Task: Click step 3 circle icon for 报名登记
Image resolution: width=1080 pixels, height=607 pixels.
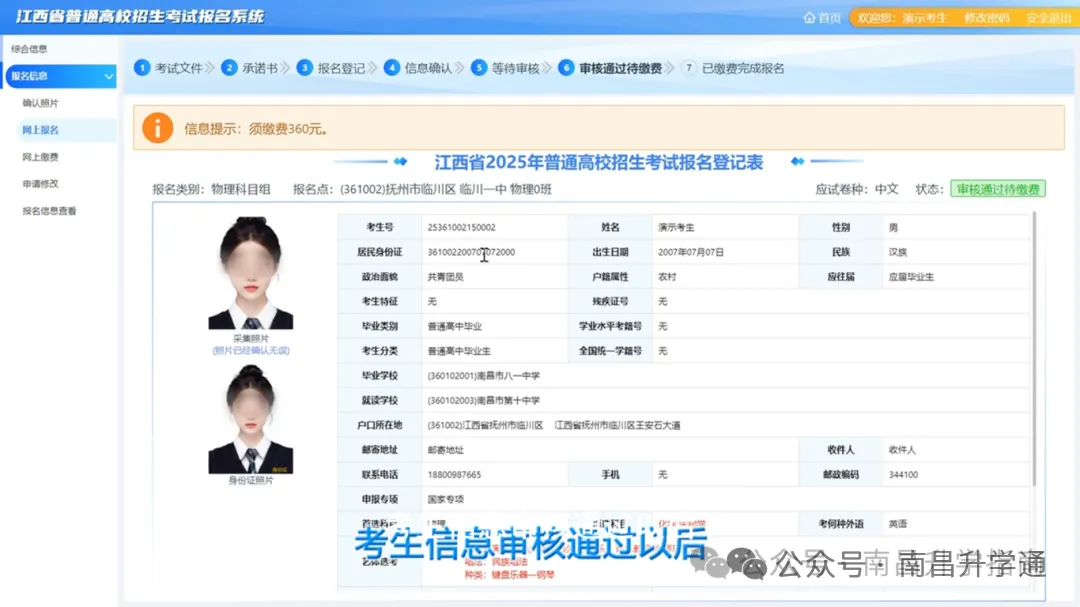Action: tap(304, 68)
